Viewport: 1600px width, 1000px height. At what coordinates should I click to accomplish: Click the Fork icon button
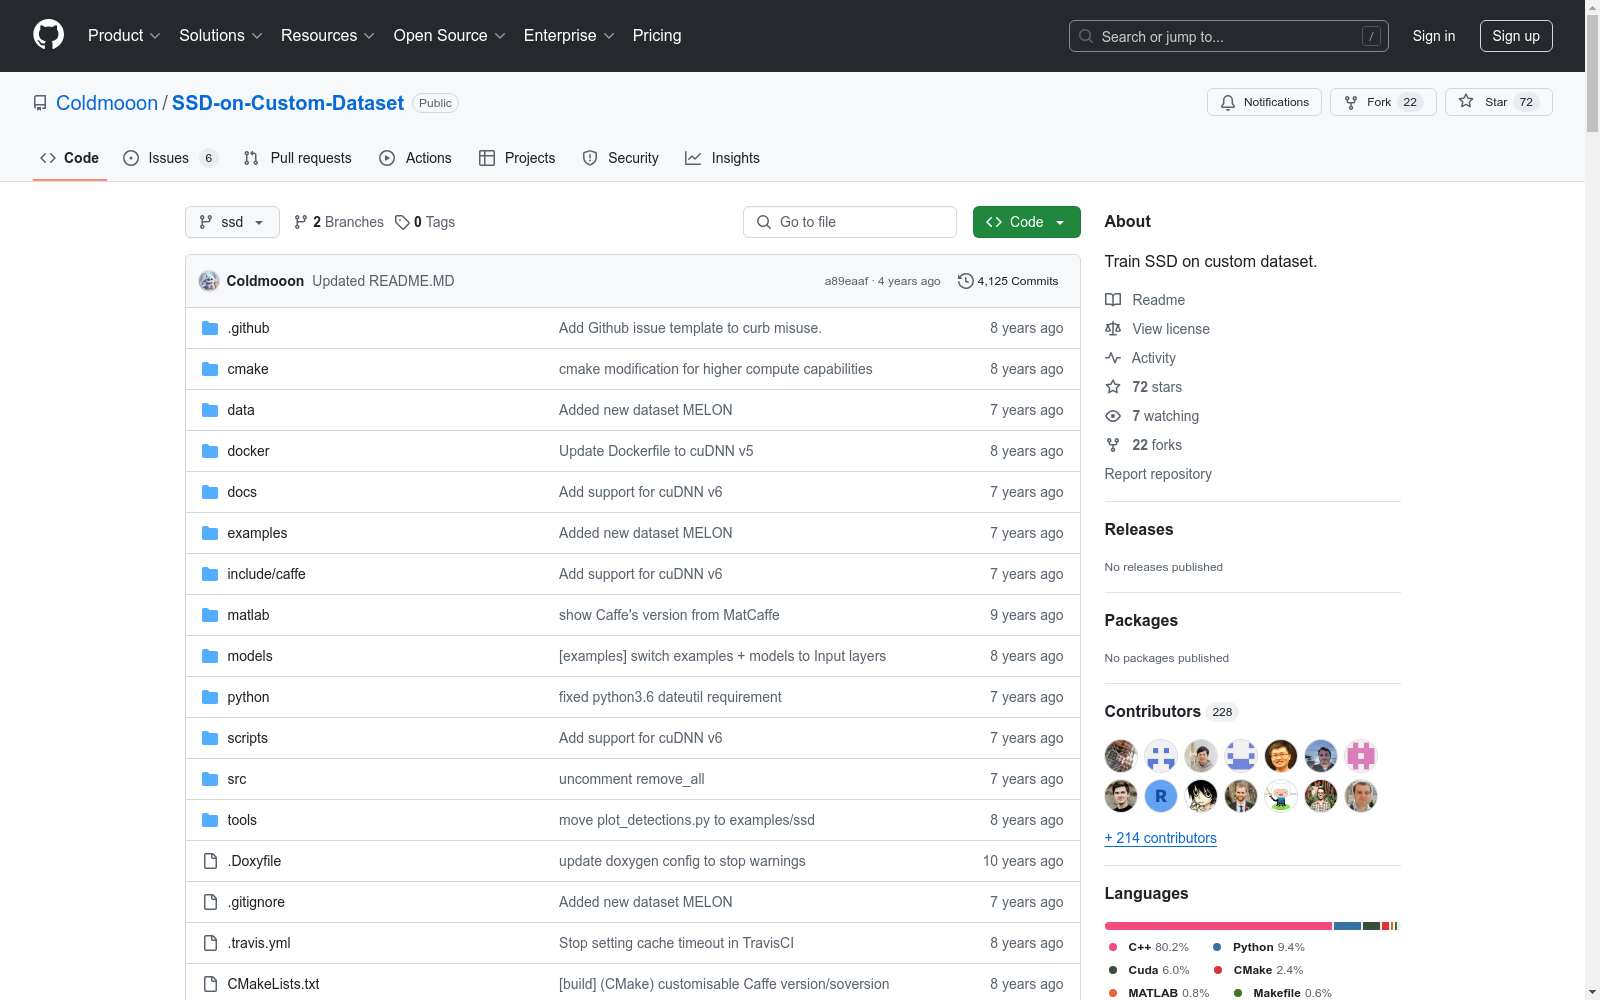[1351, 102]
